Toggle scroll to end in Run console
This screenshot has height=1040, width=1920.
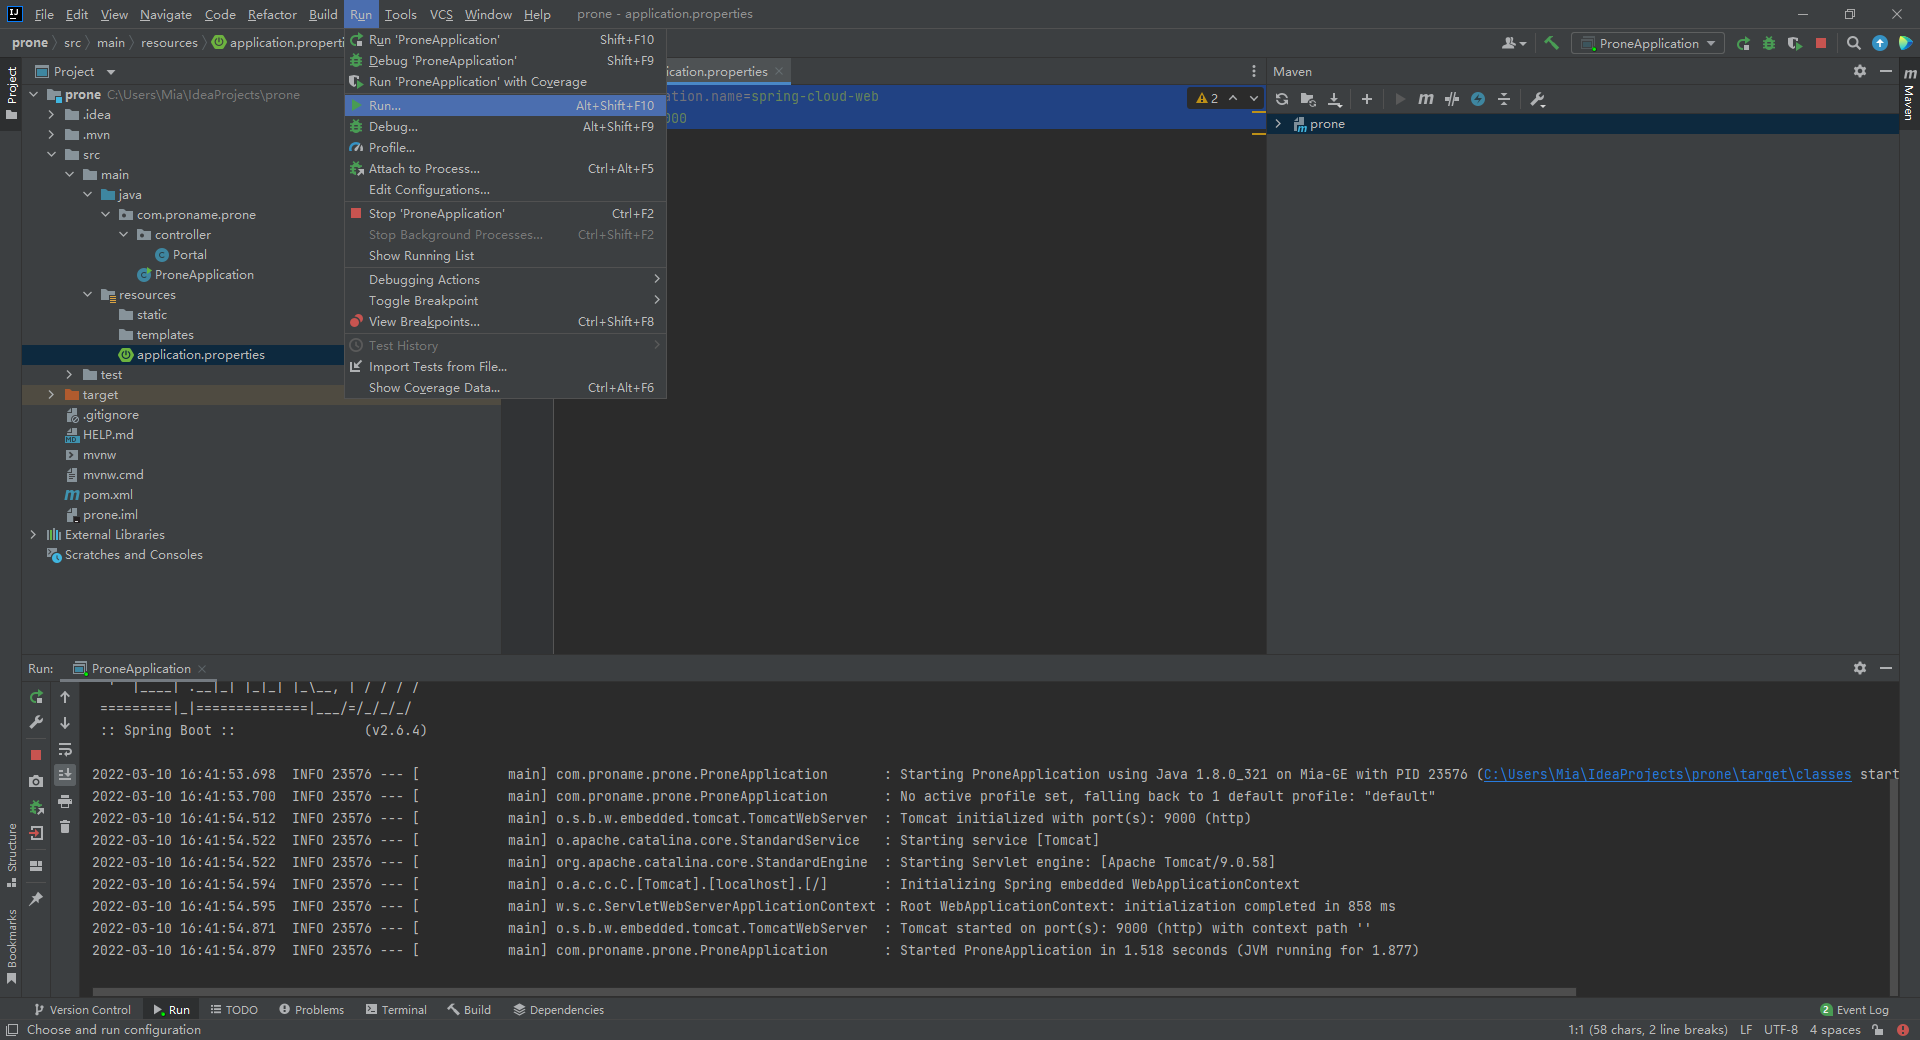point(65,774)
